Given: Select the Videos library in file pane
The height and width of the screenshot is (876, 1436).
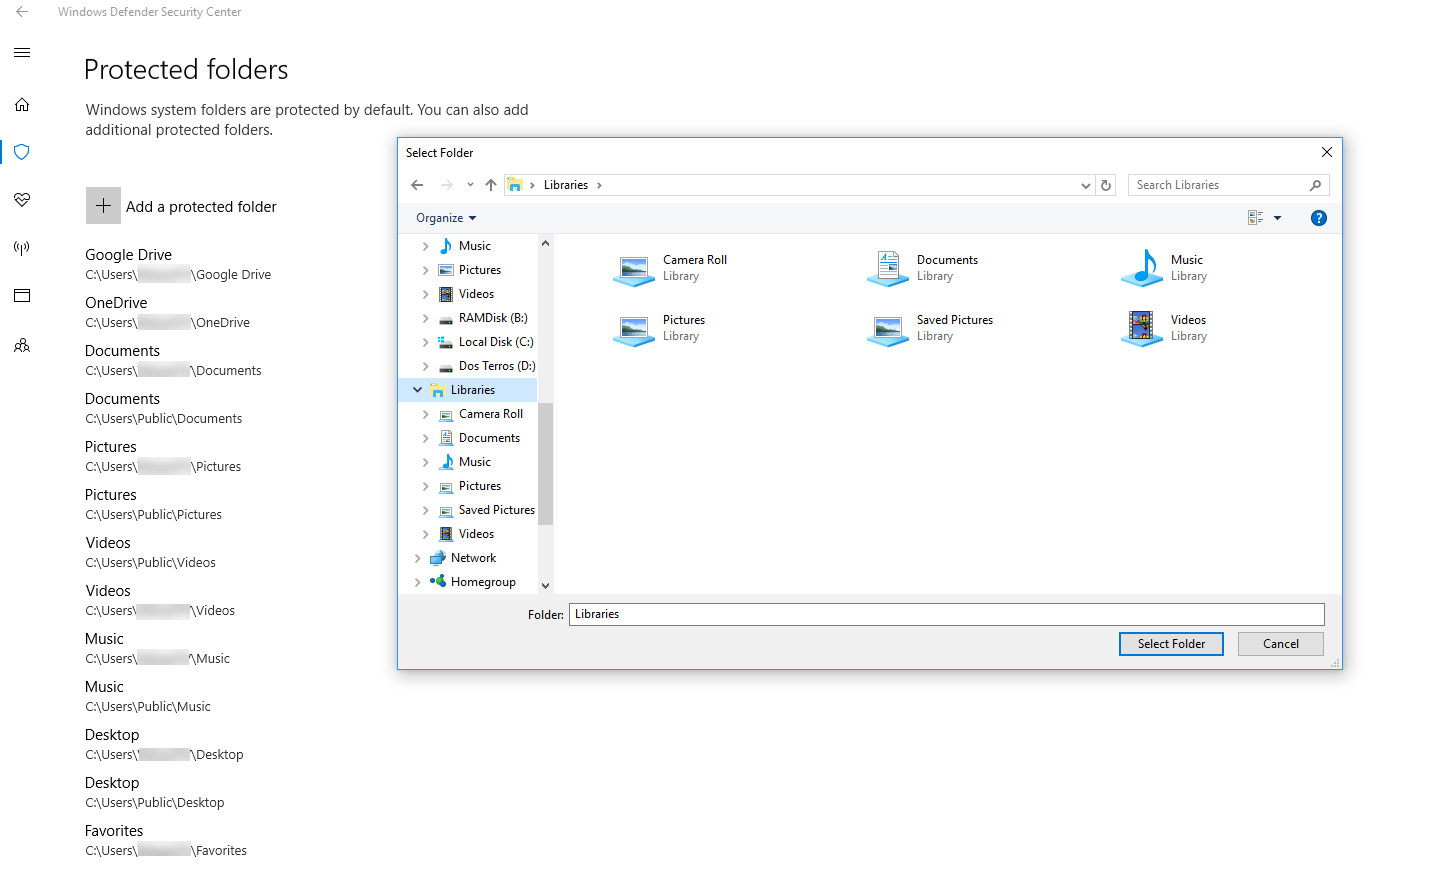Looking at the screenshot, I should pyautogui.click(x=1165, y=328).
